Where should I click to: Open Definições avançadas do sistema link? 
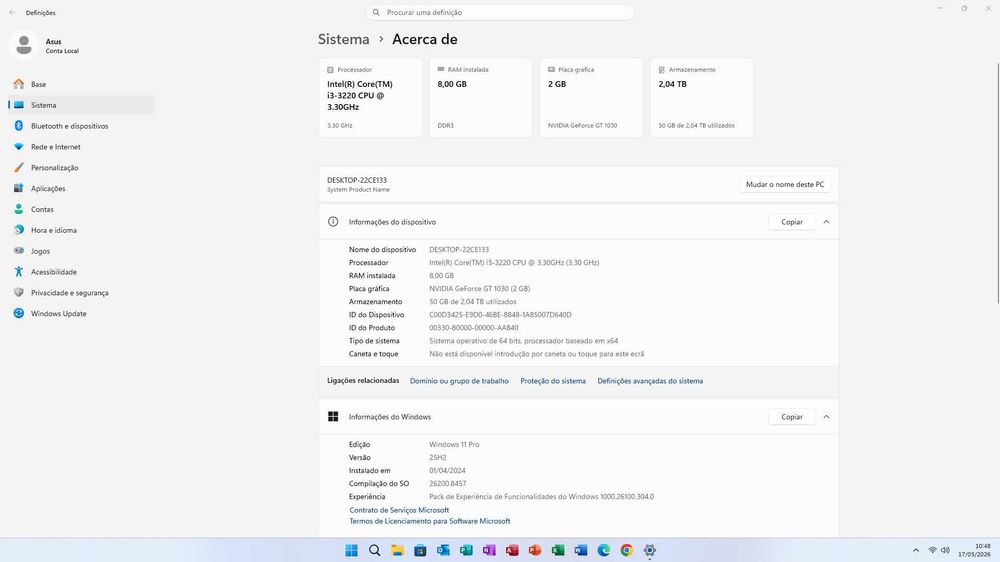[x=650, y=381]
